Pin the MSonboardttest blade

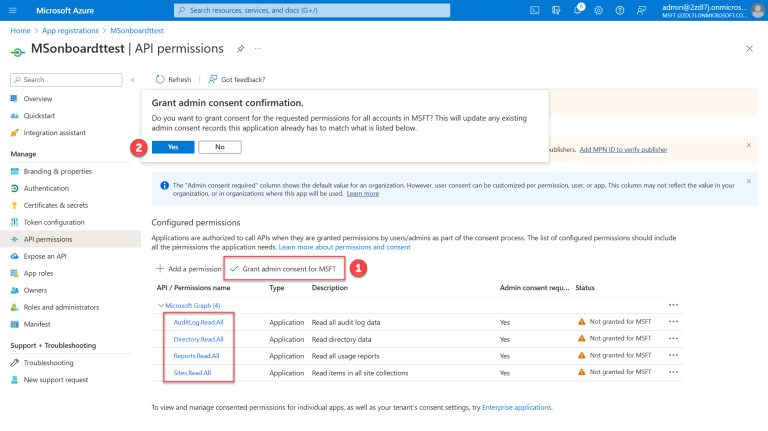(240, 48)
